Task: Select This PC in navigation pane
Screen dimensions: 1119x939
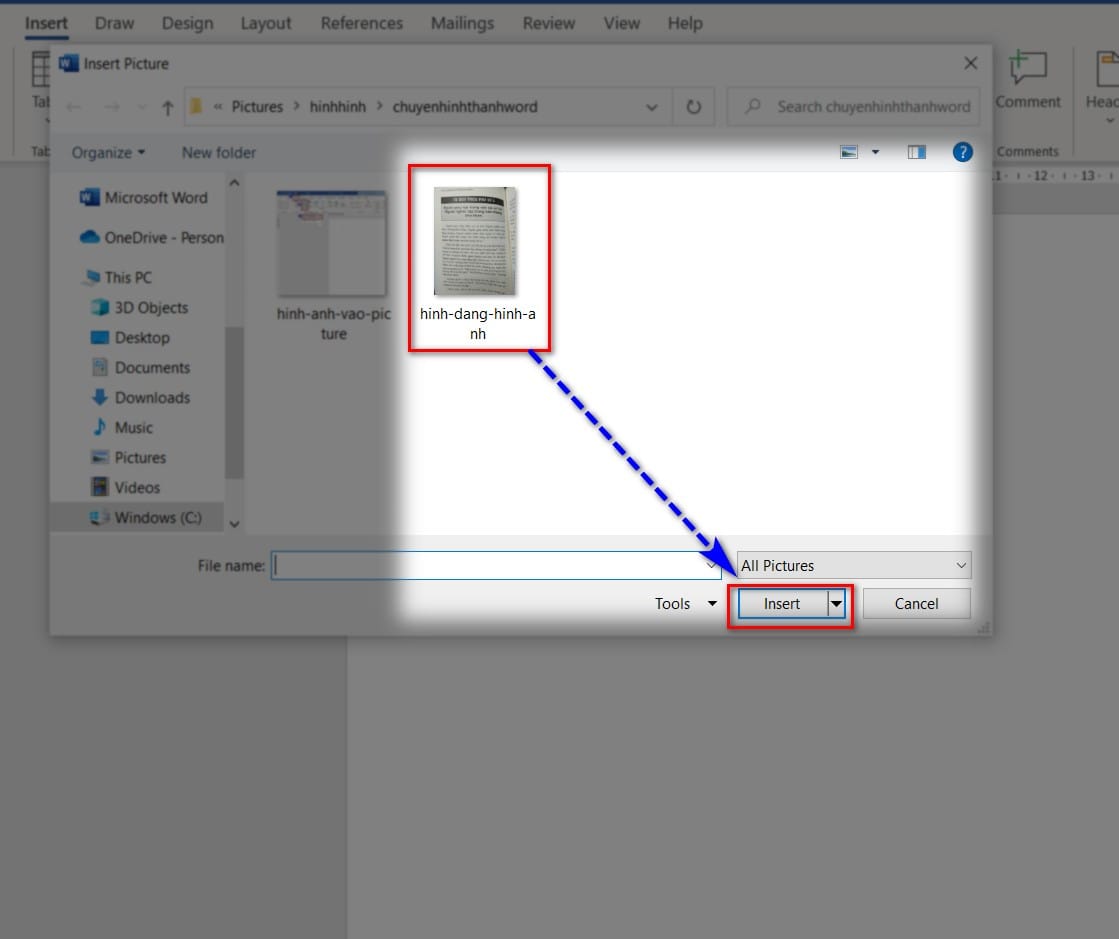Action: pyautogui.click(x=118, y=278)
